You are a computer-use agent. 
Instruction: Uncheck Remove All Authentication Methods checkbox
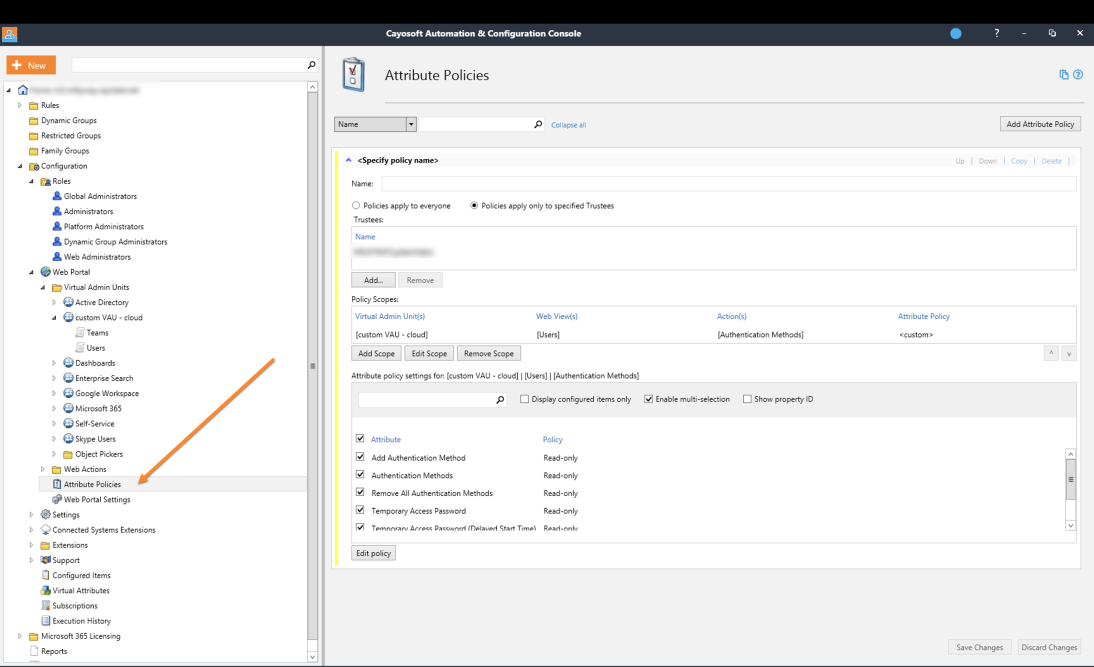point(360,492)
